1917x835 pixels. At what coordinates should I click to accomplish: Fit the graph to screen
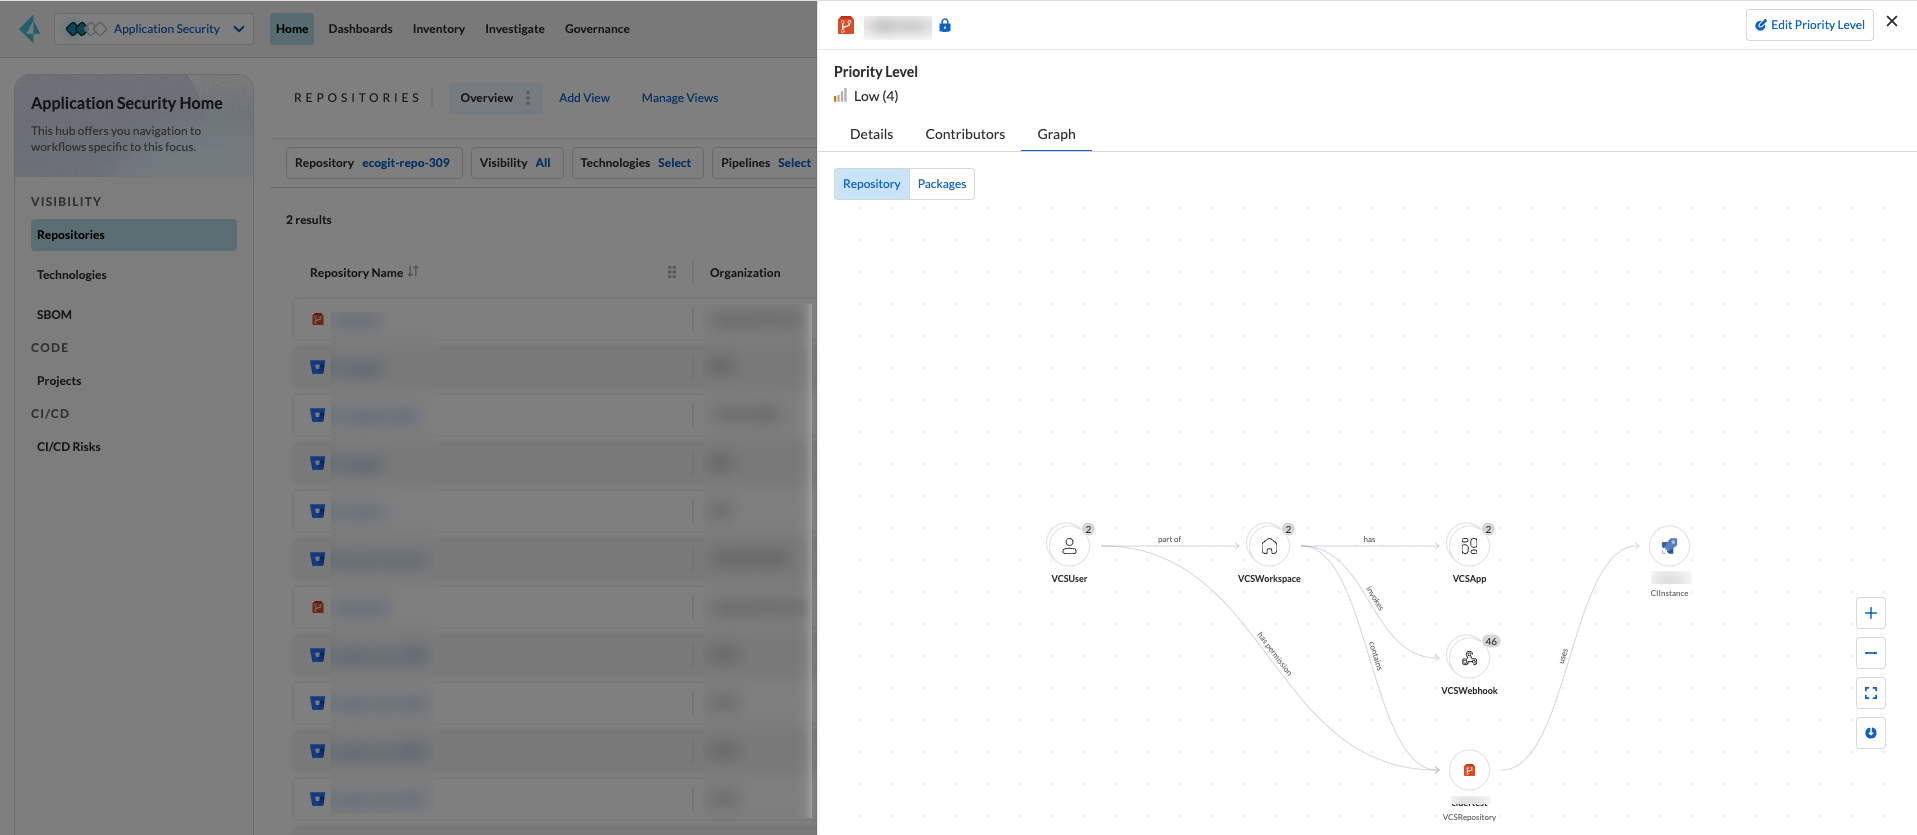tap(1871, 693)
